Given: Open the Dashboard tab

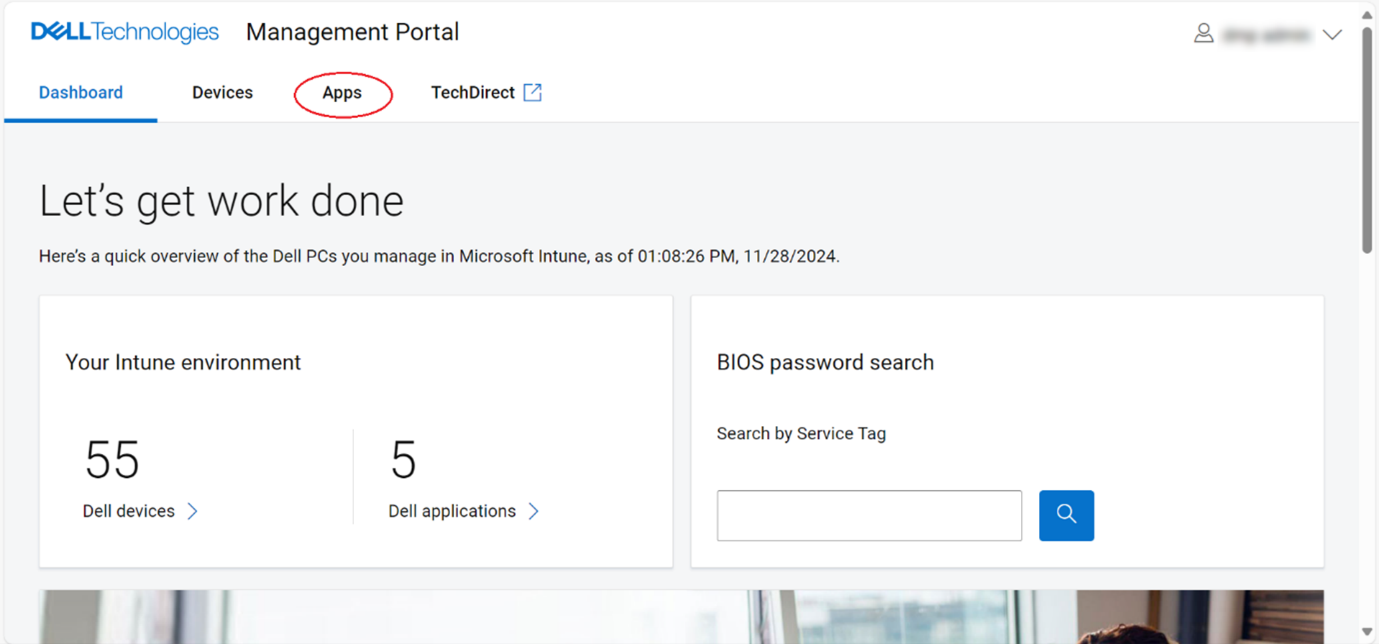Looking at the screenshot, I should click(x=81, y=93).
